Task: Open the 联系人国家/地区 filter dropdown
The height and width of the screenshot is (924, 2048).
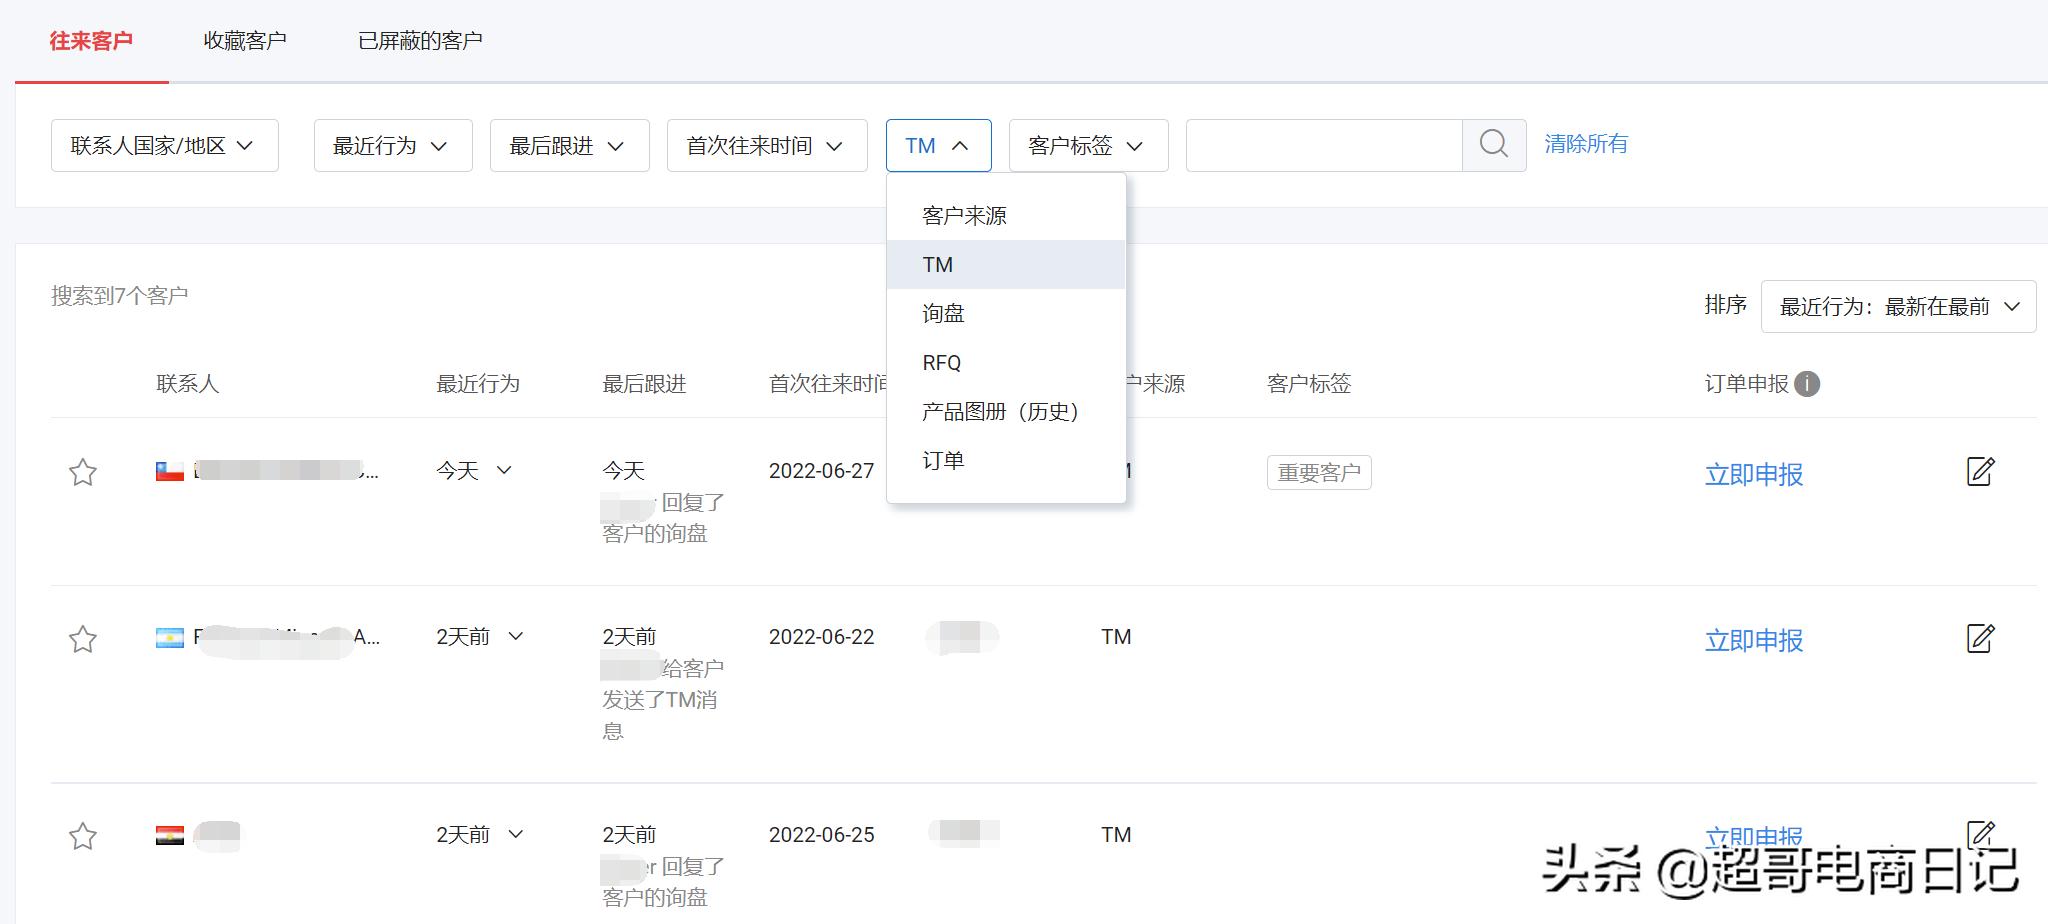Action: [164, 144]
